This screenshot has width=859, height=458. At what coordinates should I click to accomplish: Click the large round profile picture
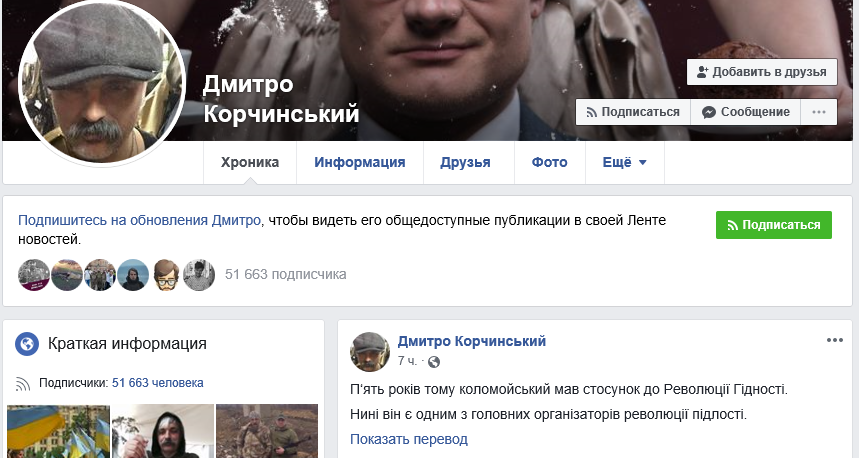pos(101,81)
